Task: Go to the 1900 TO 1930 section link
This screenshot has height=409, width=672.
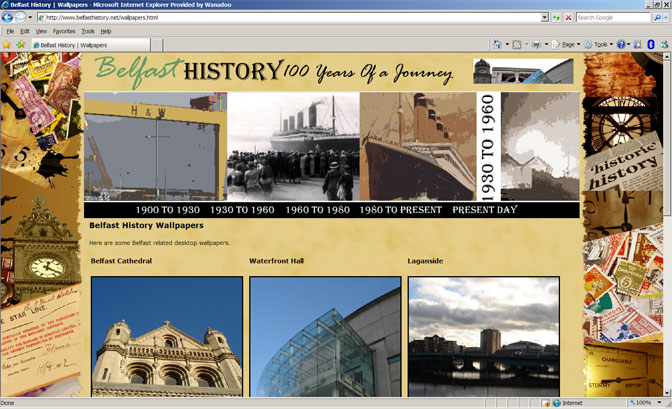Action: (x=167, y=211)
